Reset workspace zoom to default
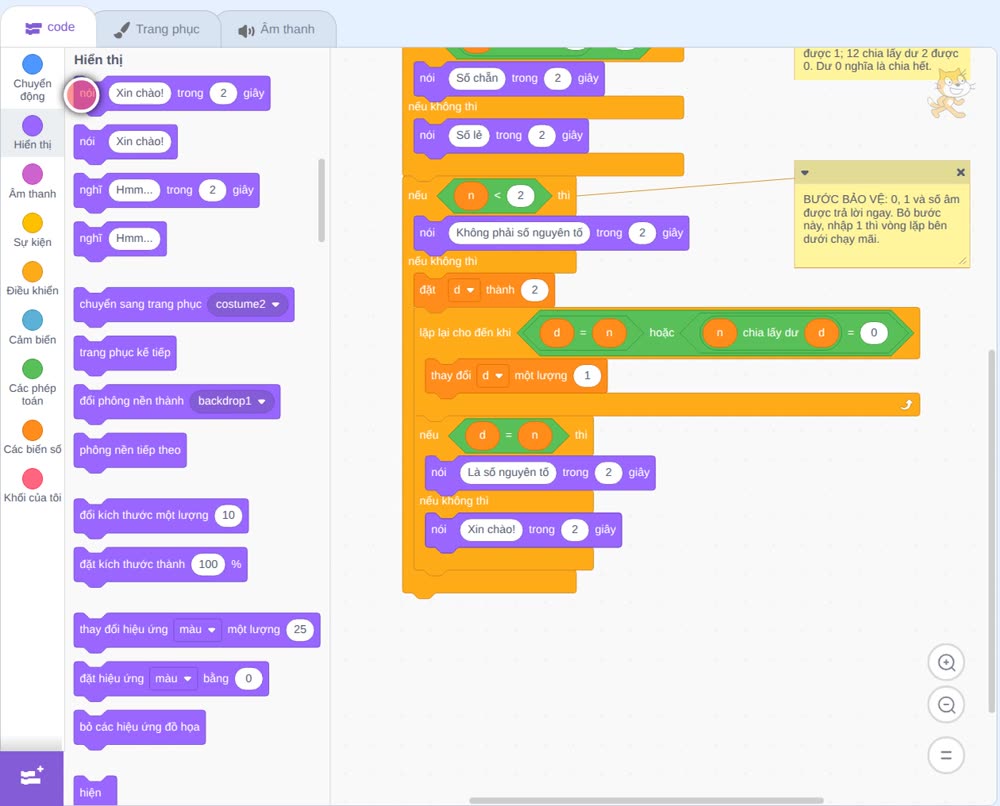 [946, 756]
